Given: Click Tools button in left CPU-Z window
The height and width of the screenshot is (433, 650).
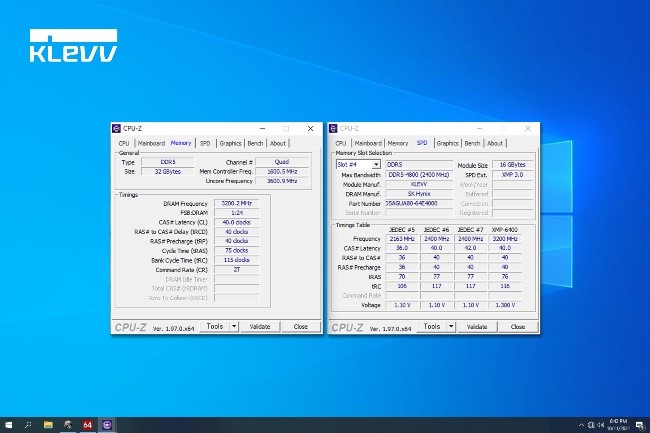Looking at the screenshot, I should (215, 327).
